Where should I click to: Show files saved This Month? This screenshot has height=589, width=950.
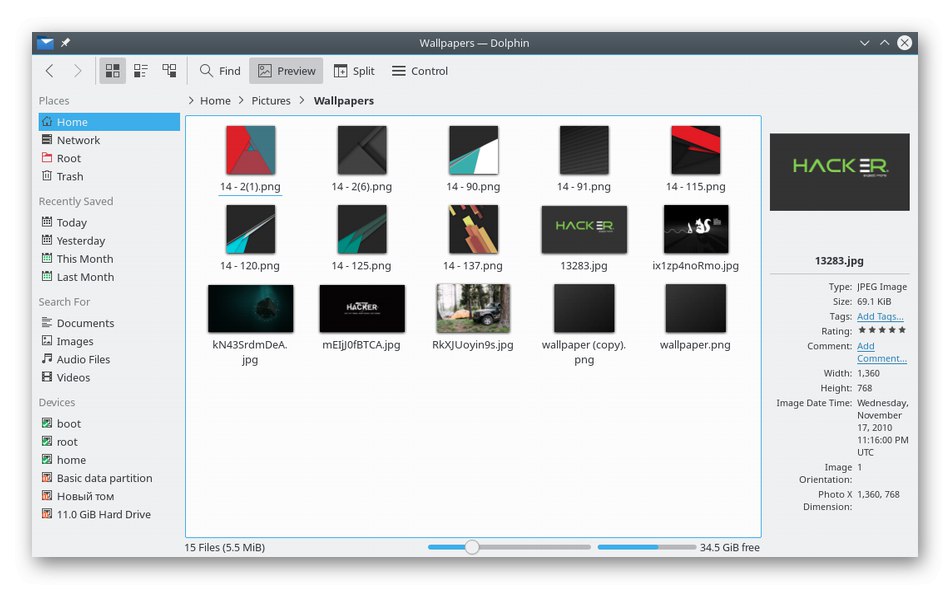pyautogui.click(x=109, y=259)
